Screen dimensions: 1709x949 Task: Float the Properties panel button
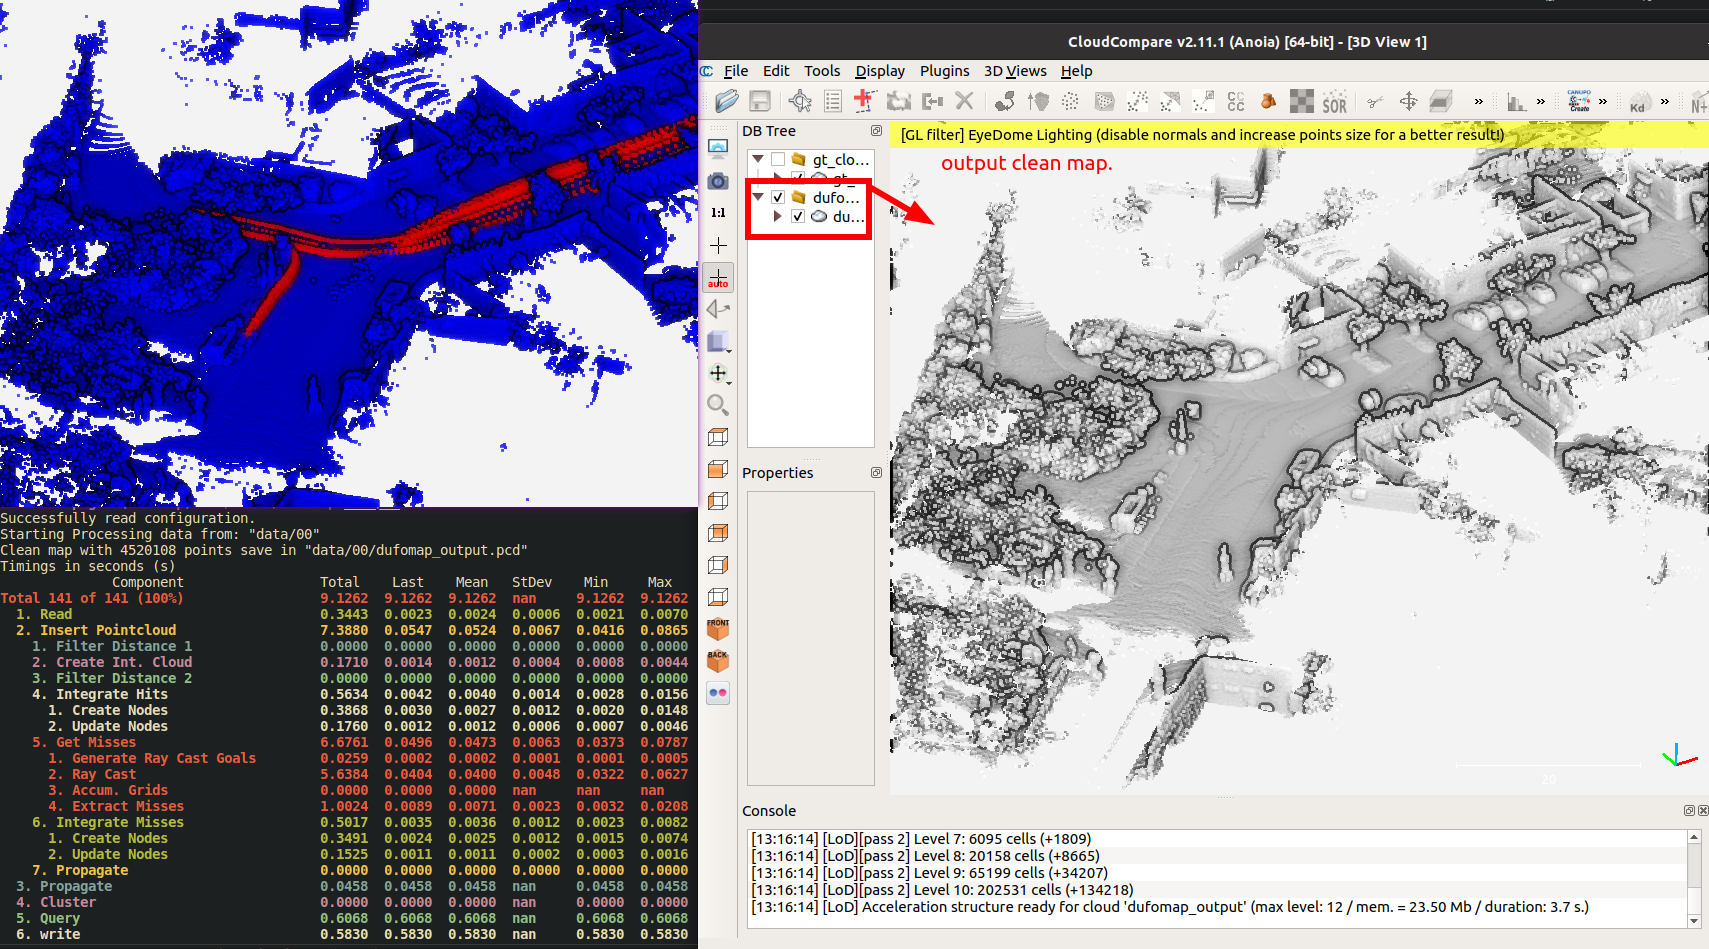(x=876, y=473)
